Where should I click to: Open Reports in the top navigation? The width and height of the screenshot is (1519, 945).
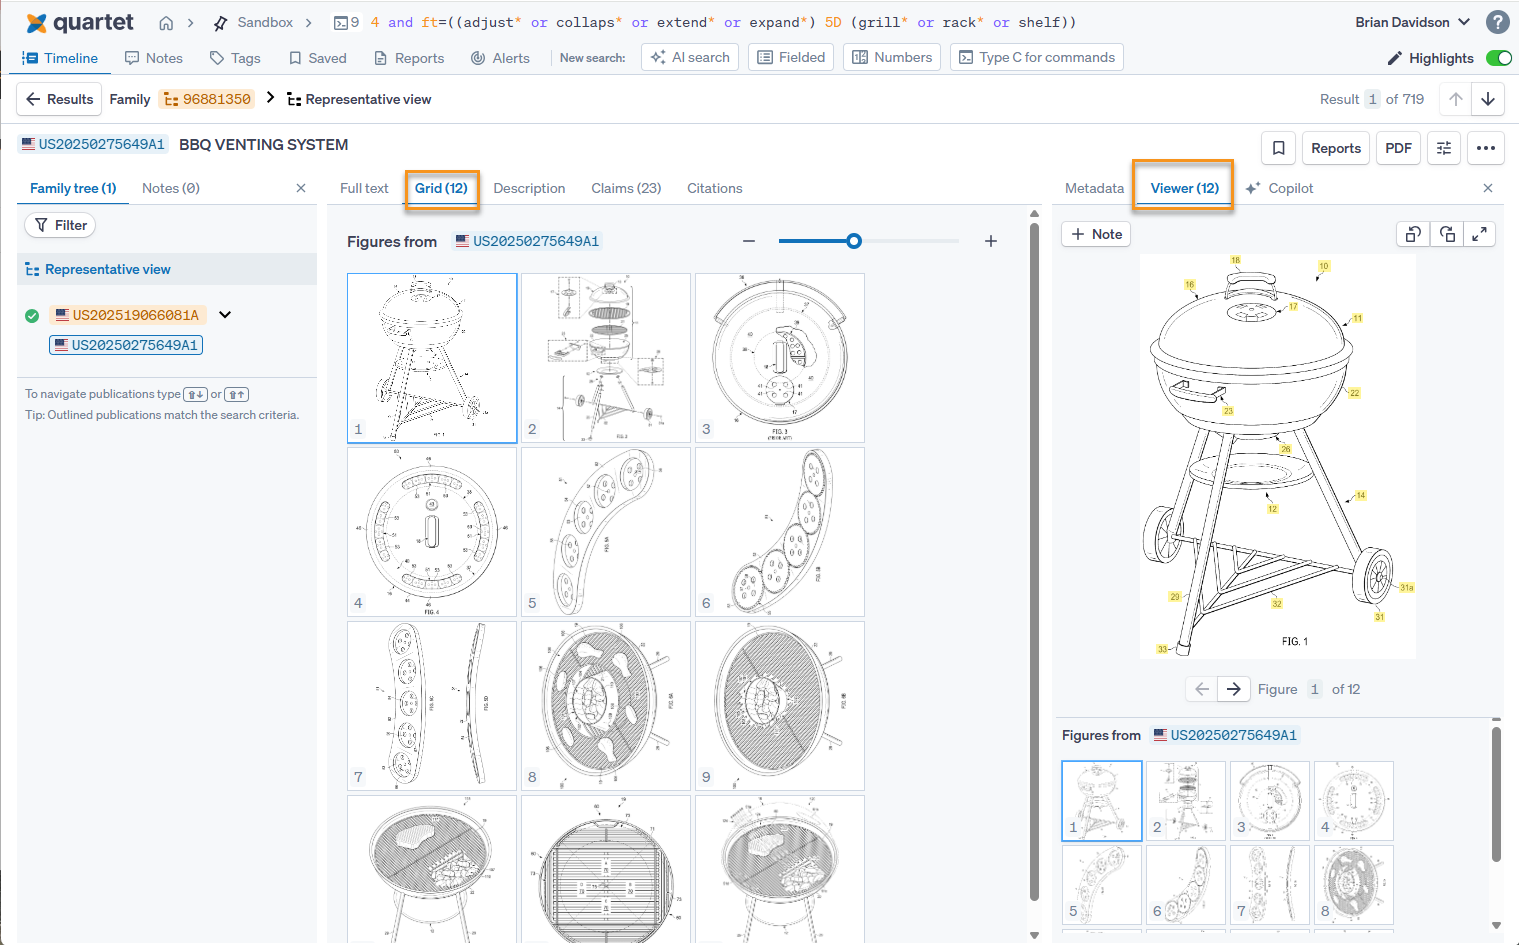(x=409, y=58)
